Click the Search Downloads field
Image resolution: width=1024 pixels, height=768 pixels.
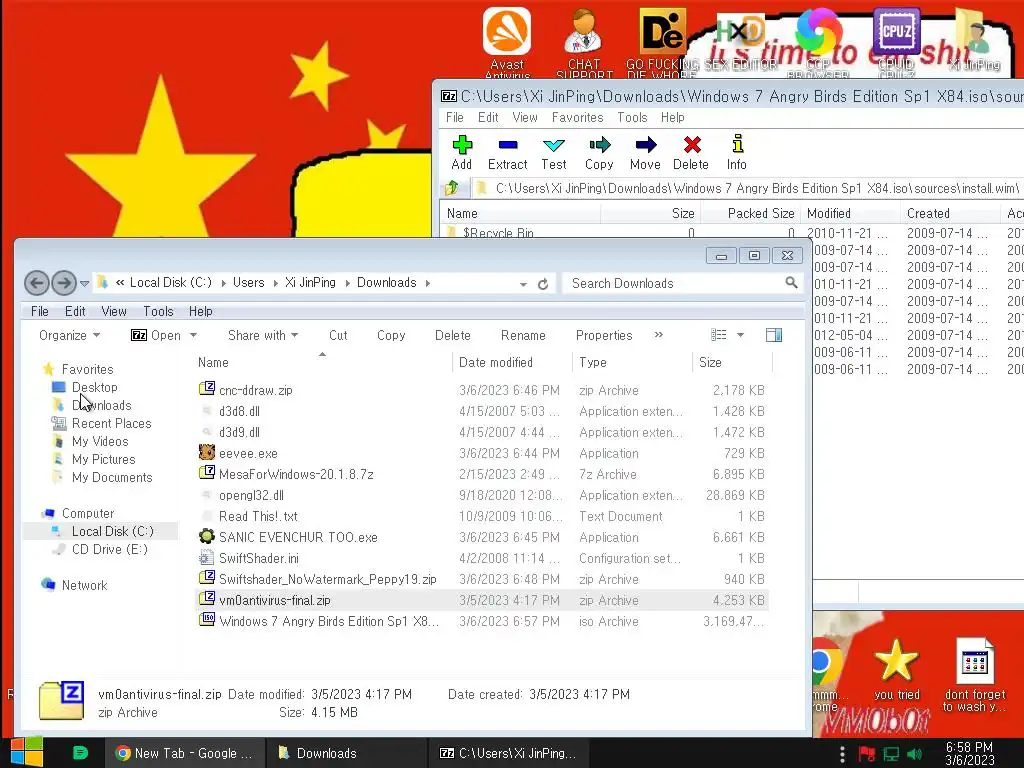(x=682, y=283)
